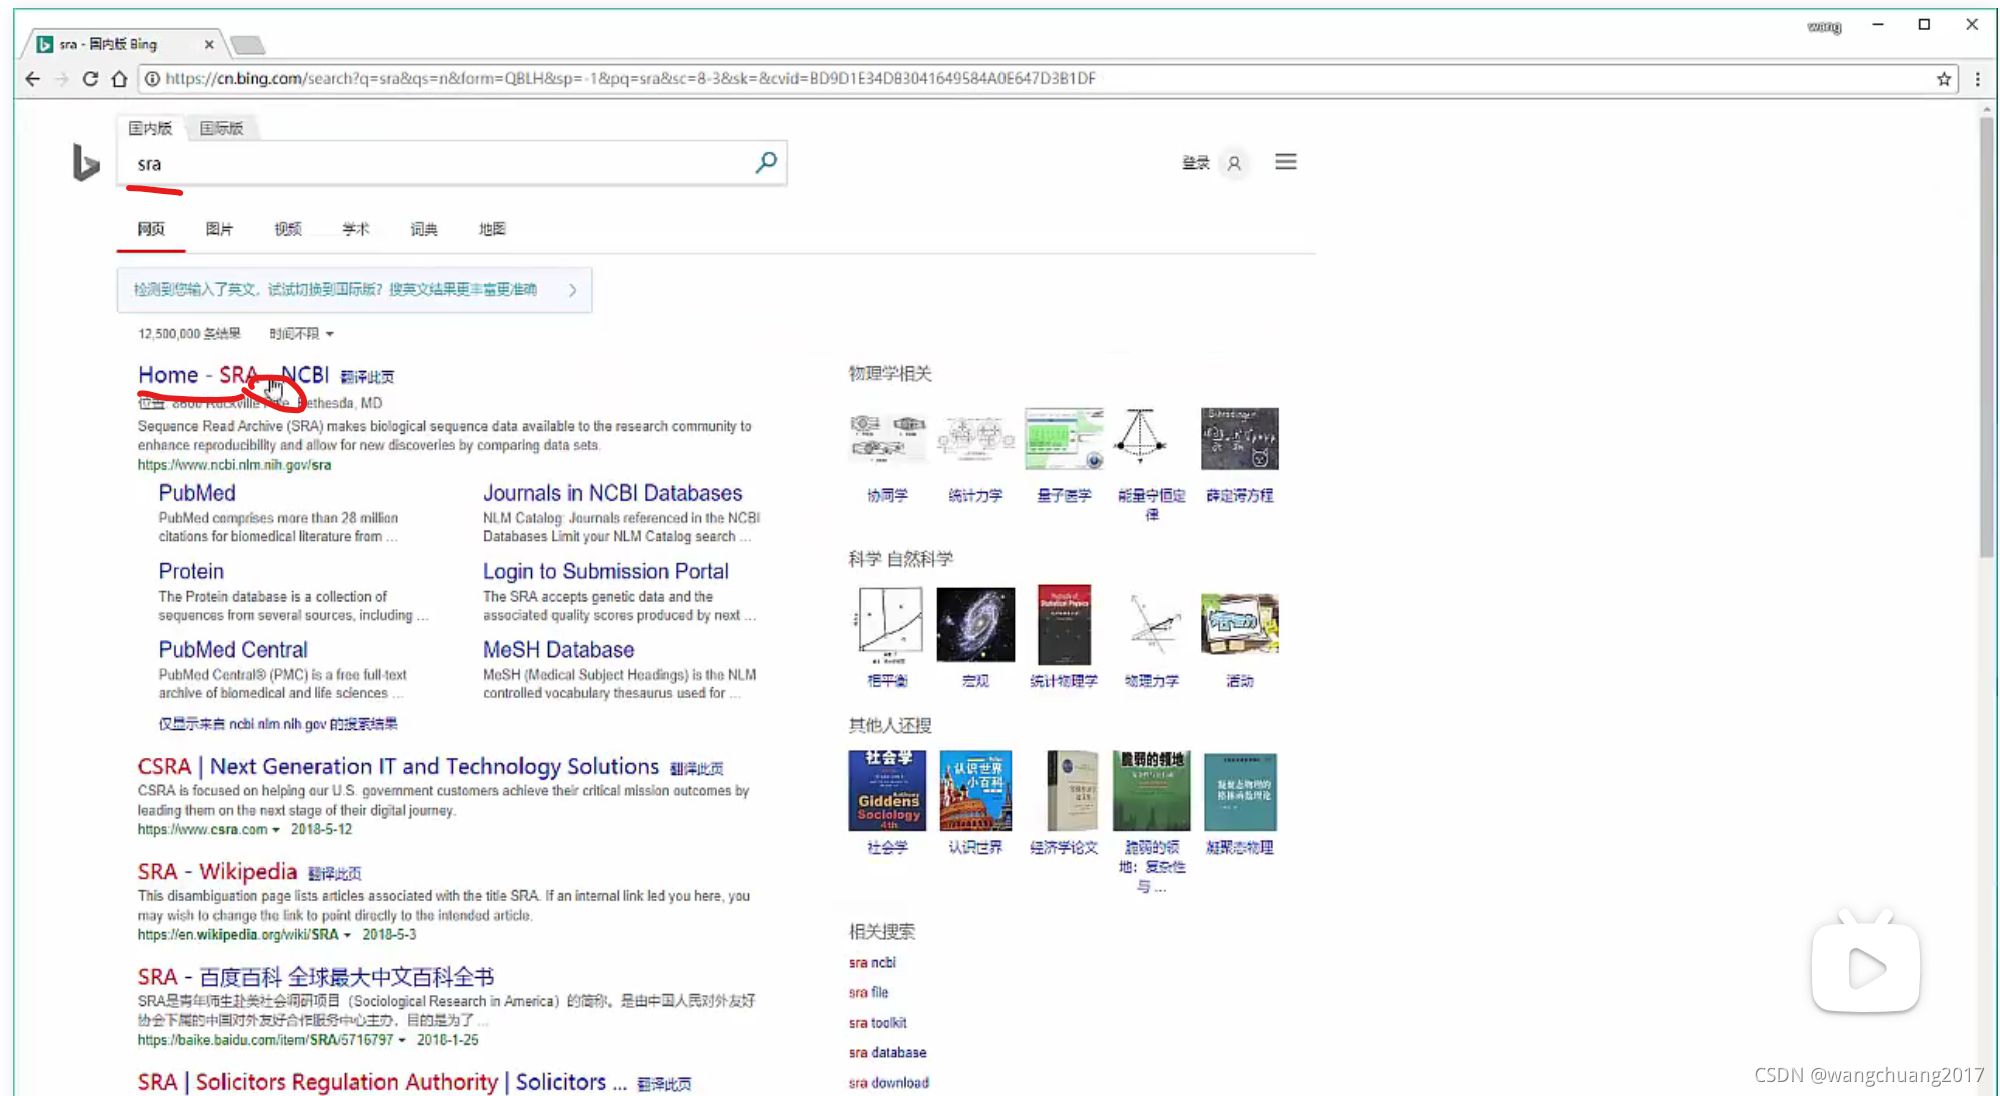
Task: Reload the page
Action: pos(90,79)
